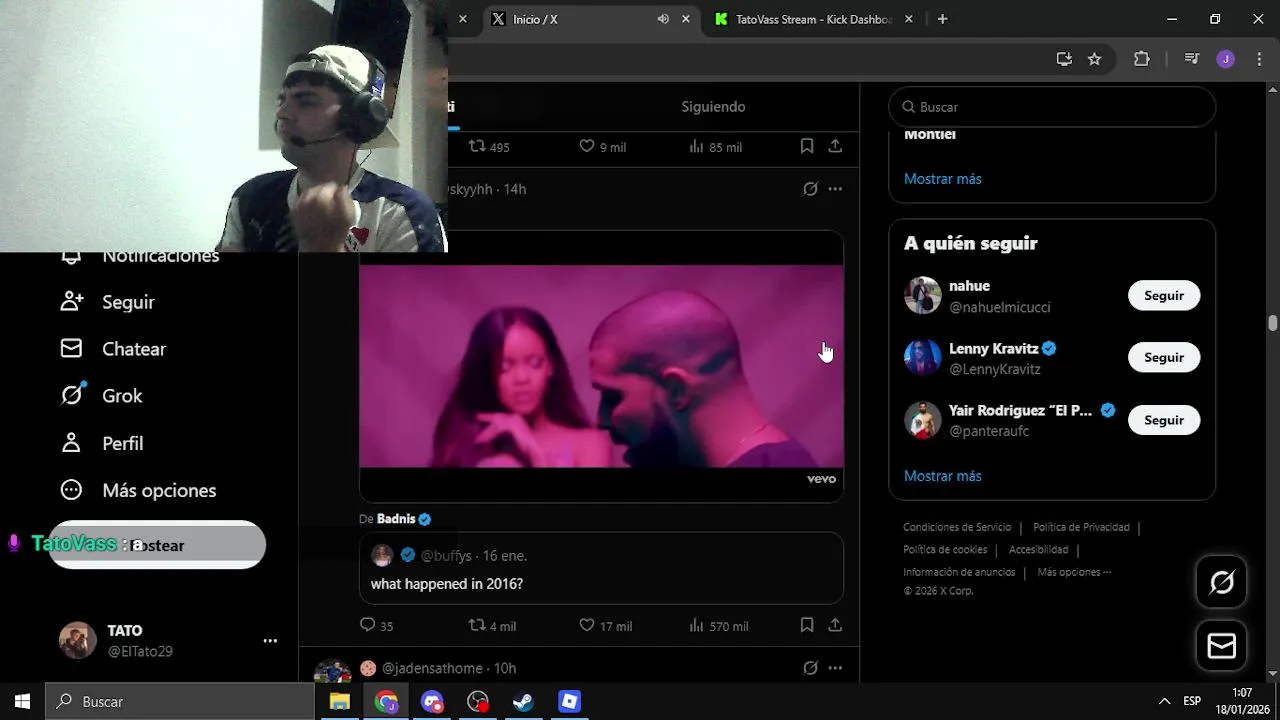Expand Más opciones footer link
This screenshot has height=720, width=1280.
pos(1074,572)
